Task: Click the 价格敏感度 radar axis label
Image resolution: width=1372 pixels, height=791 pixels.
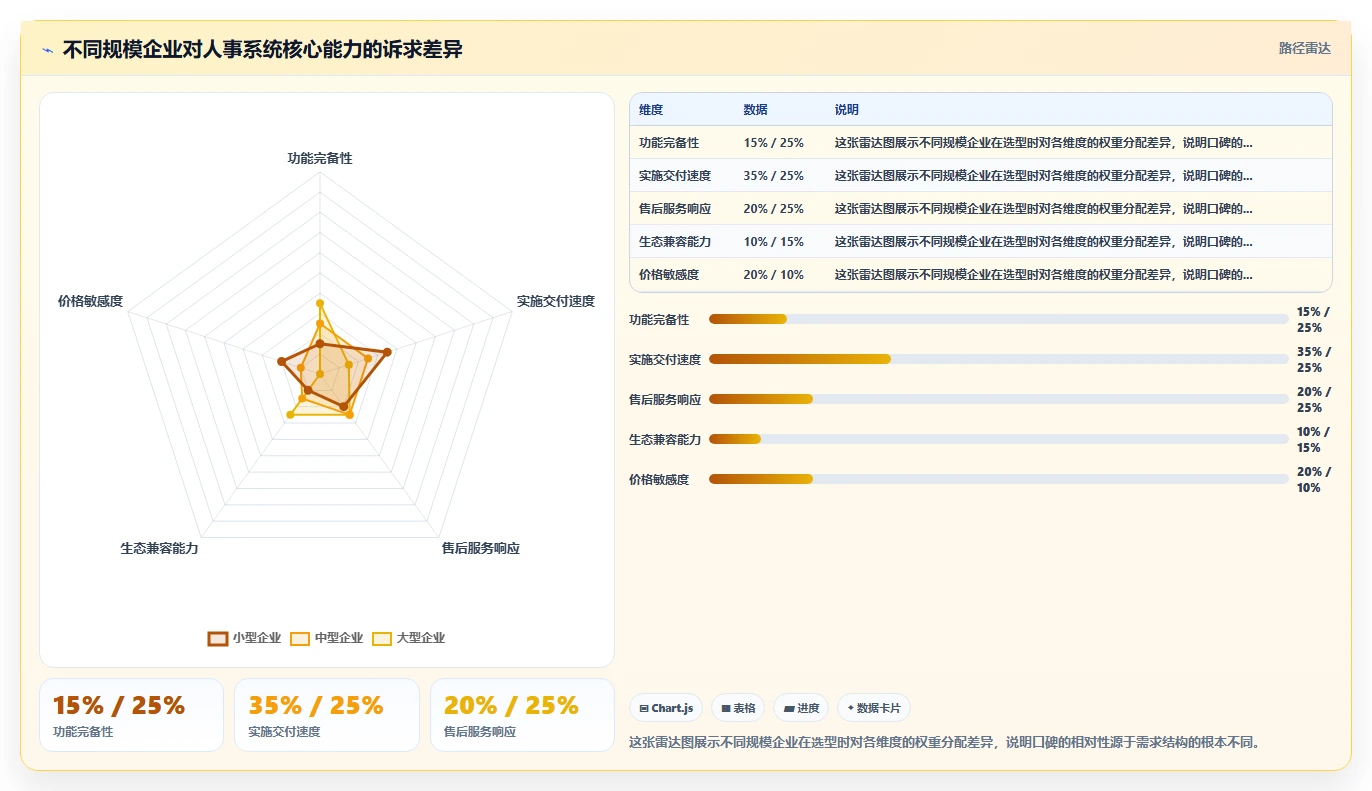Action: (x=90, y=301)
